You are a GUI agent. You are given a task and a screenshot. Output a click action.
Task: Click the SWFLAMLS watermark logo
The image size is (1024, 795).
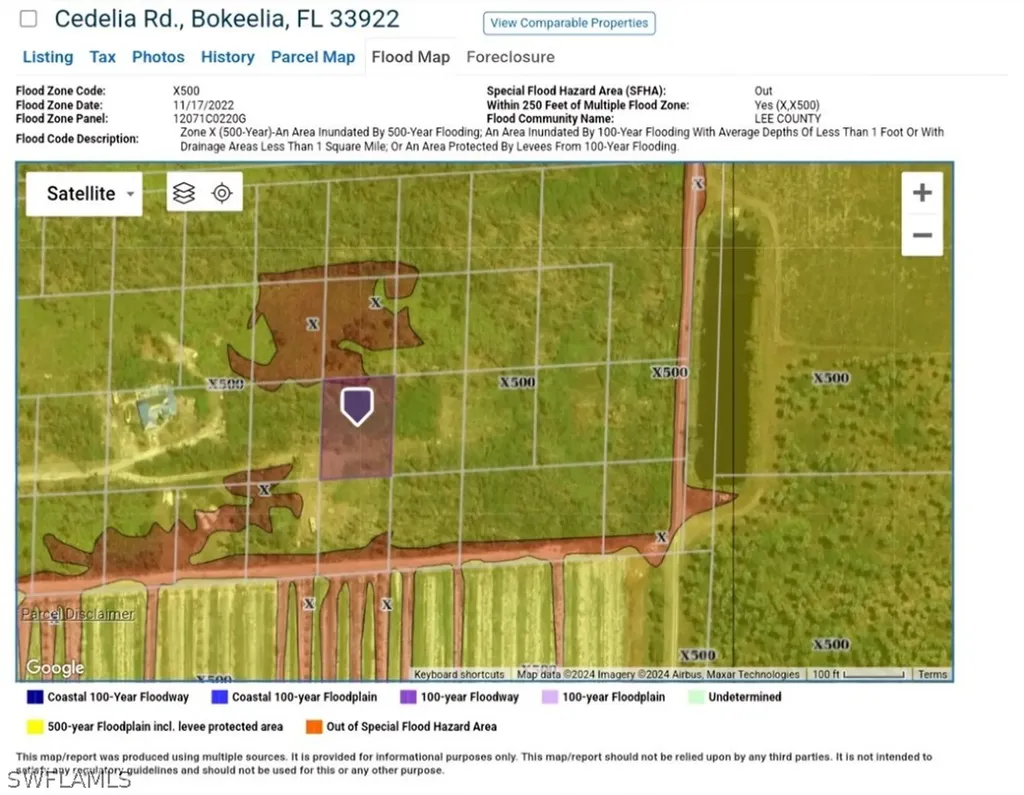pyautogui.click(x=70, y=779)
